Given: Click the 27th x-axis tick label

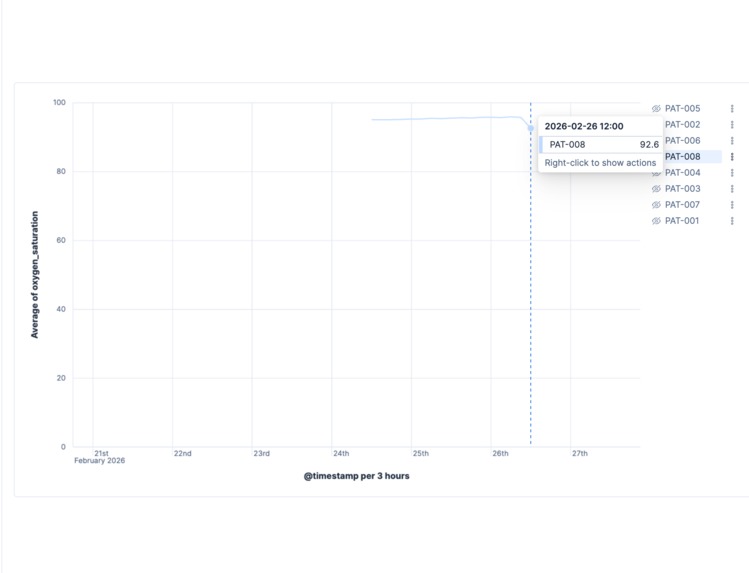Looking at the screenshot, I should 580,453.
